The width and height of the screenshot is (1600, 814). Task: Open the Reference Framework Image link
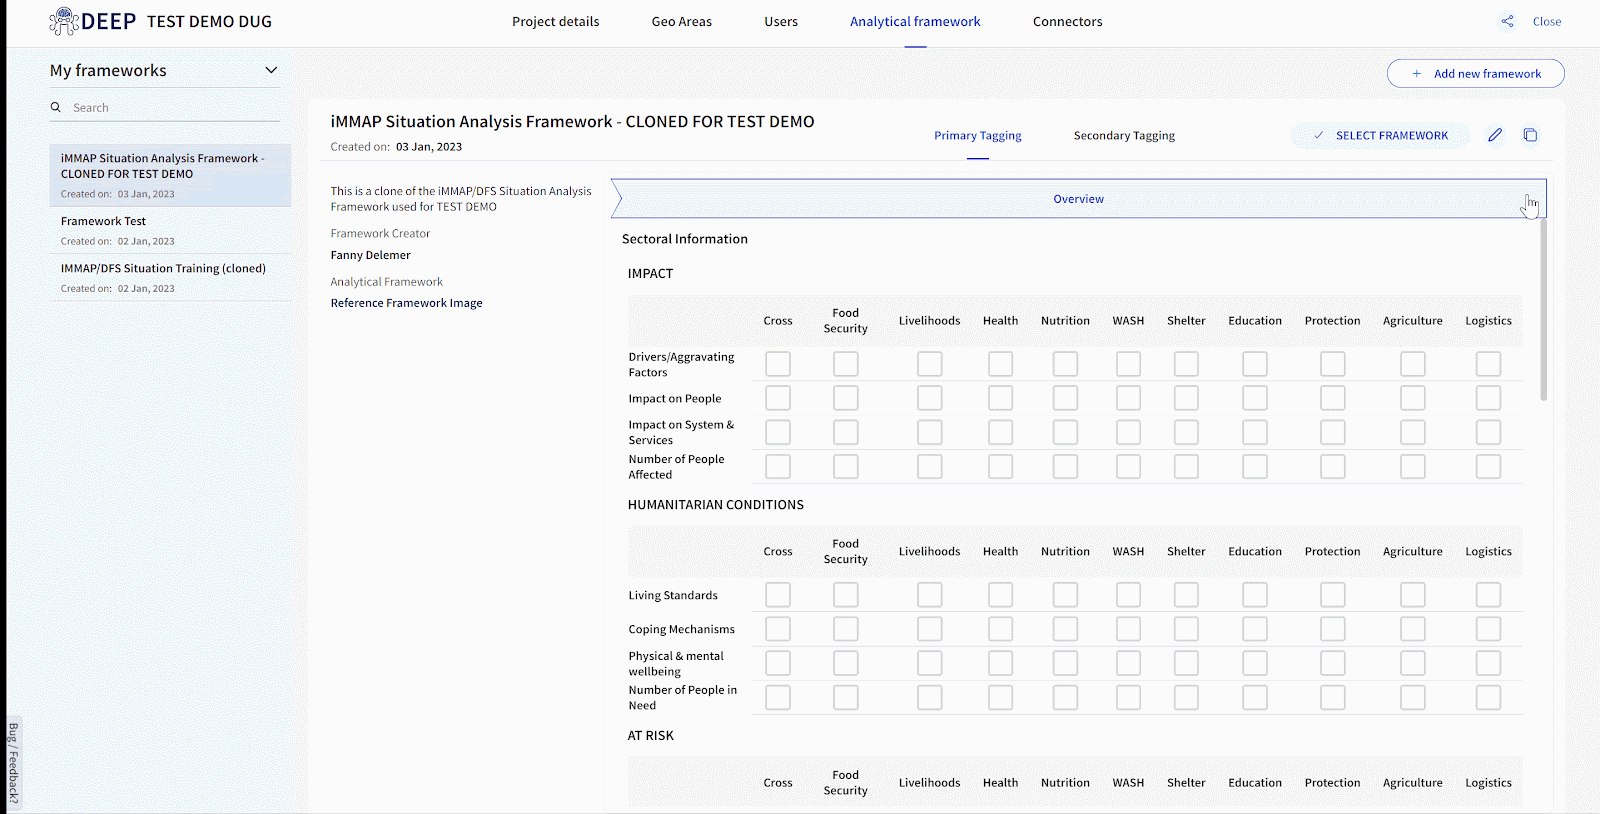[x=407, y=303]
